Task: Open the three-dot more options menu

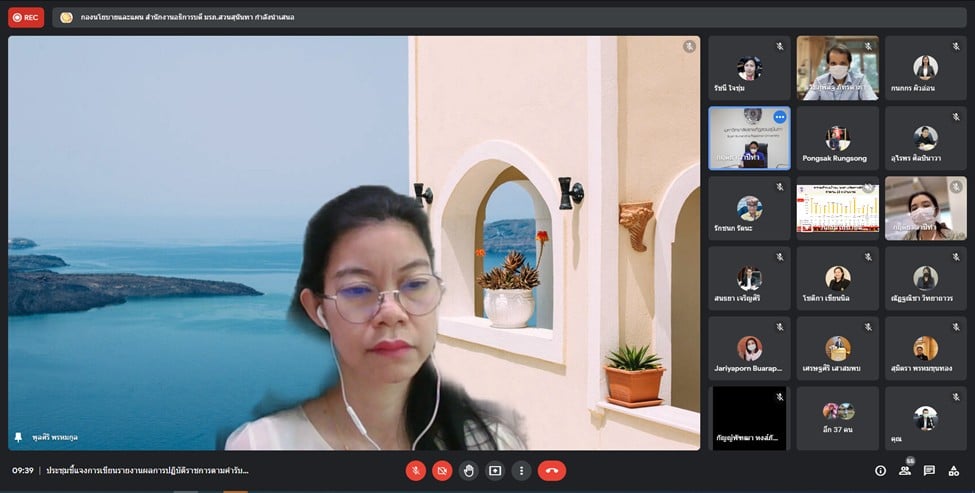Action: tap(521, 470)
